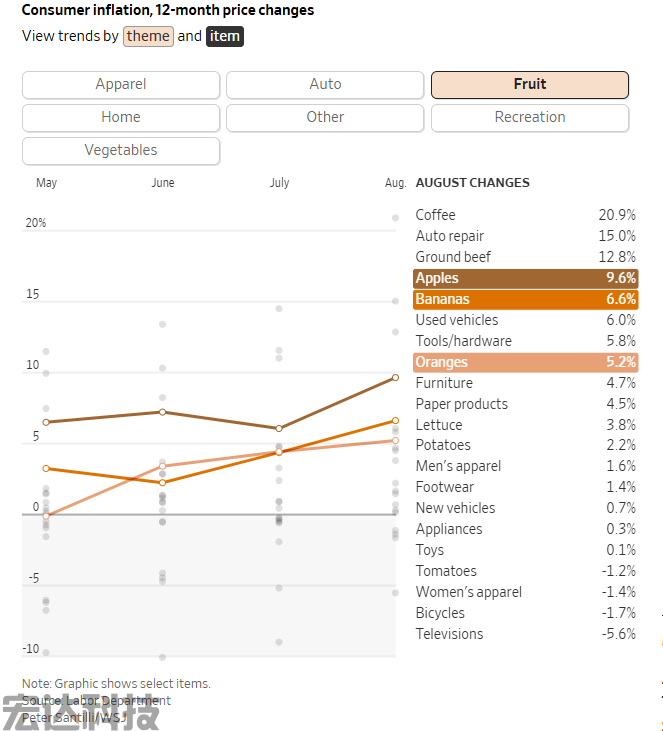Choose the Home theme filter
Image resolution: width=663 pixels, height=731 pixels.
[121, 117]
